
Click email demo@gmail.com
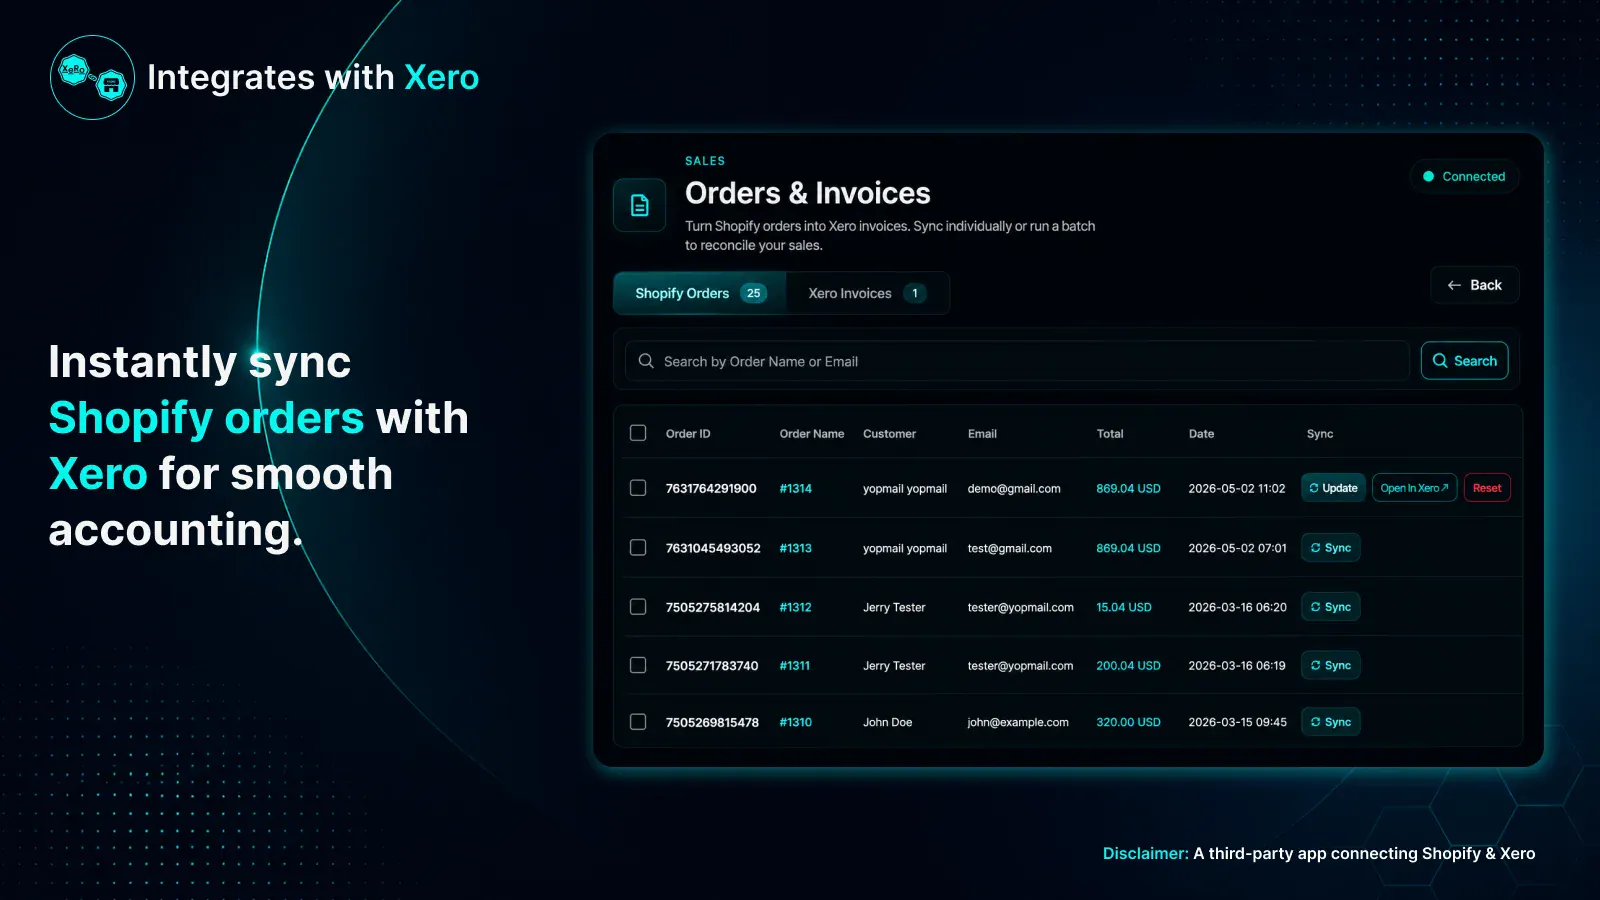click(1014, 489)
